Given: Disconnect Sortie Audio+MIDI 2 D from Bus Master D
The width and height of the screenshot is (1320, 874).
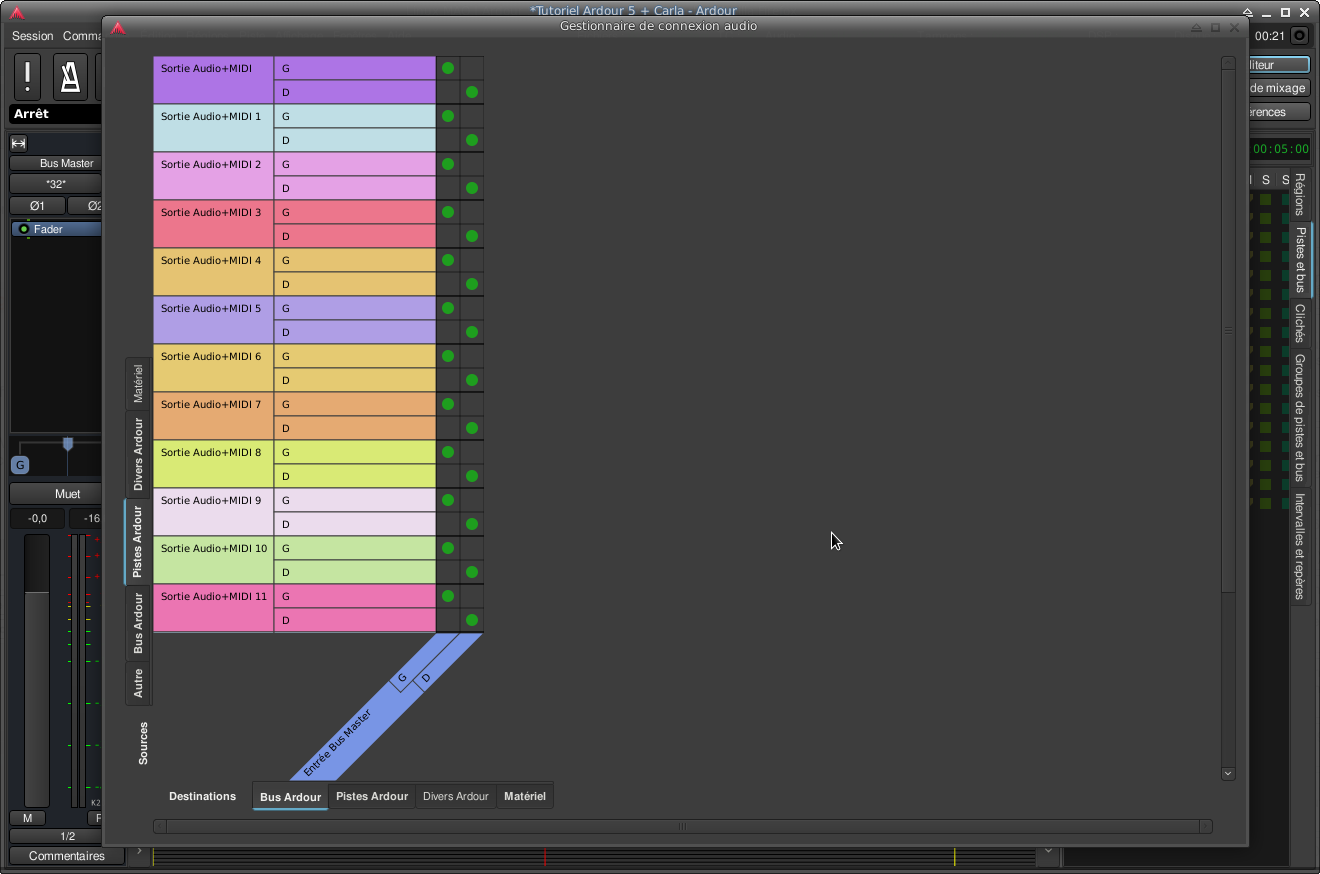Looking at the screenshot, I should 472,188.
